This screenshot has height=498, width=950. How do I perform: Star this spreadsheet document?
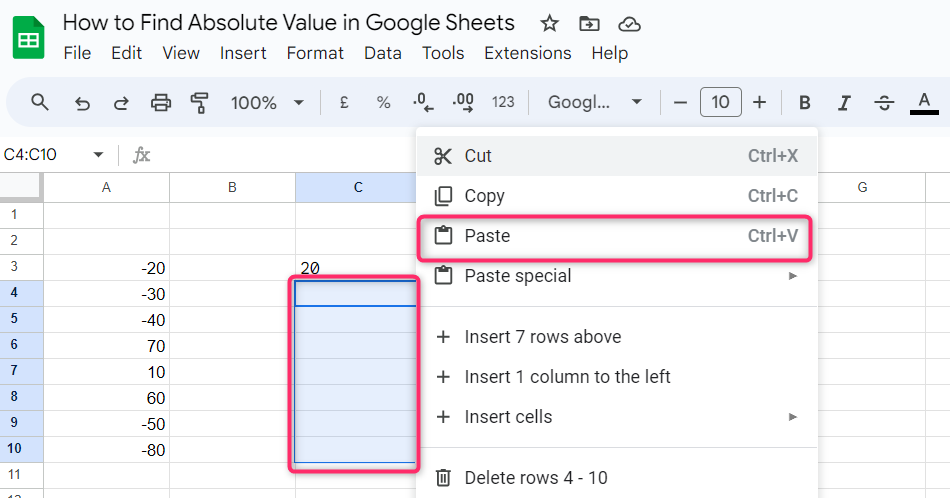point(549,23)
